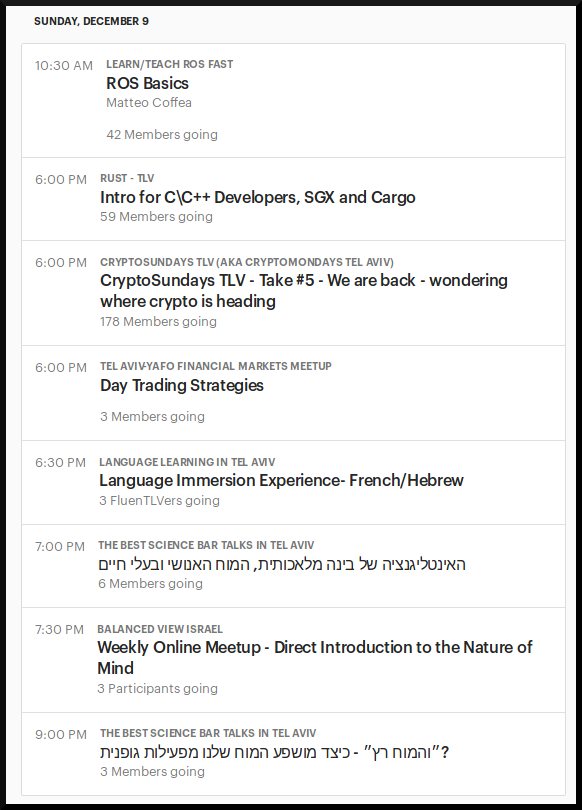Viewport: 582px width, 810px height.
Task: Open the Learn/Teach ROS Fast group
Action: click(x=169, y=64)
